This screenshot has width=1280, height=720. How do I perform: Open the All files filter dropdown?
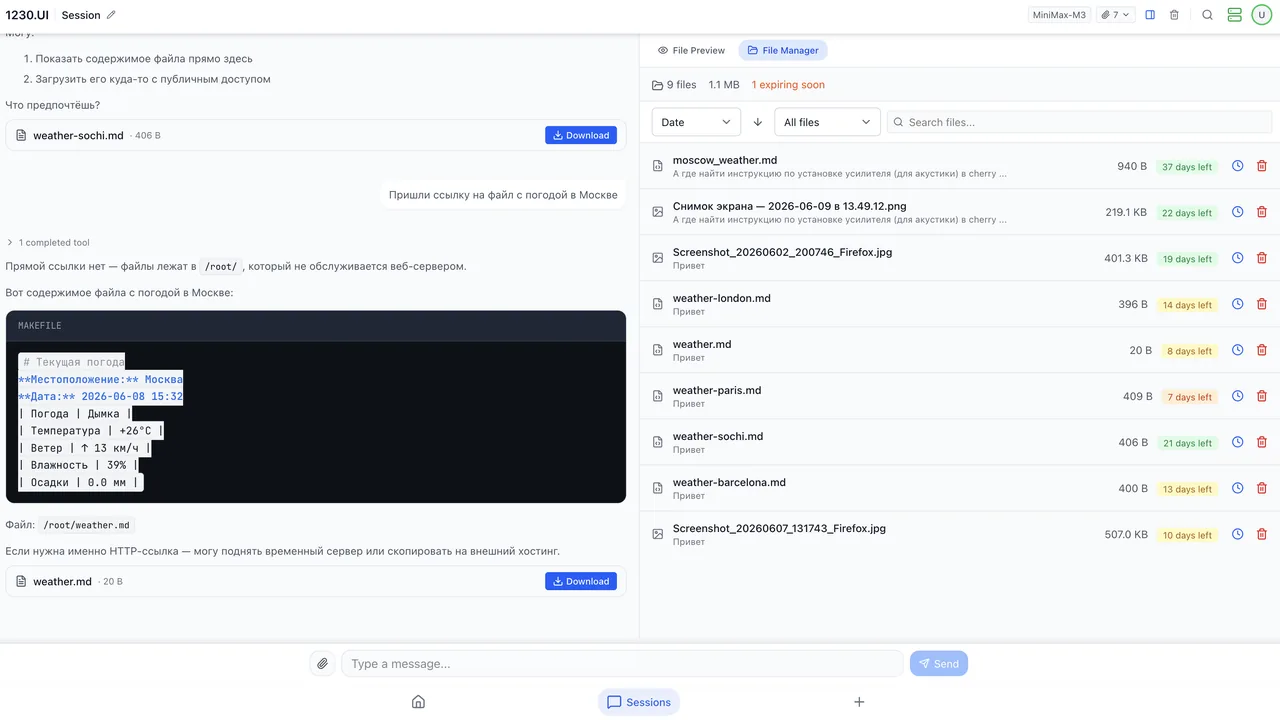(x=827, y=122)
